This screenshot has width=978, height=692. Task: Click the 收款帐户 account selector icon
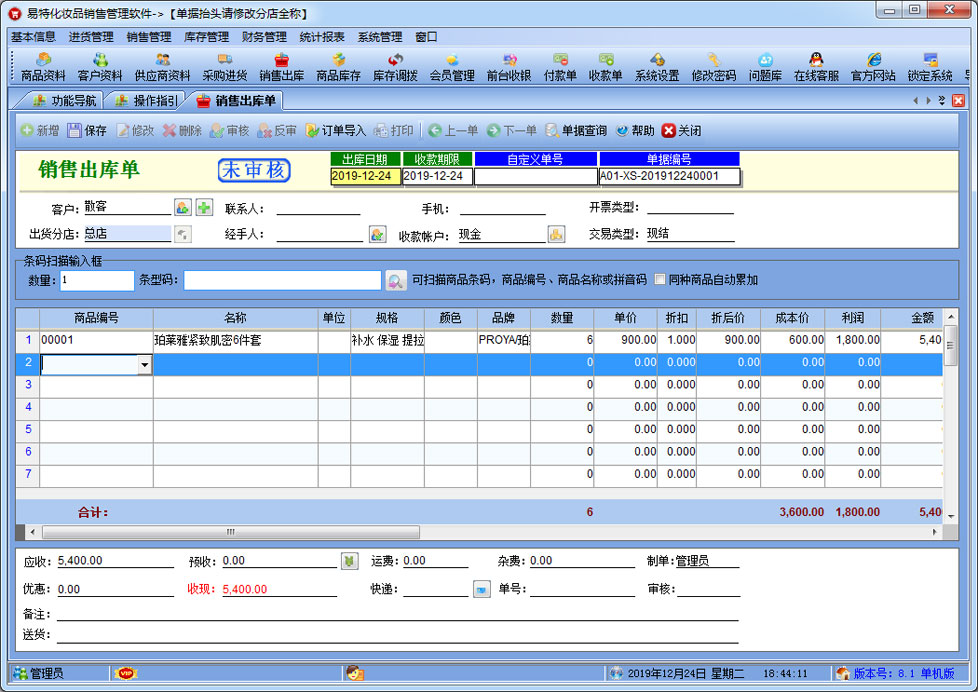pos(556,235)
